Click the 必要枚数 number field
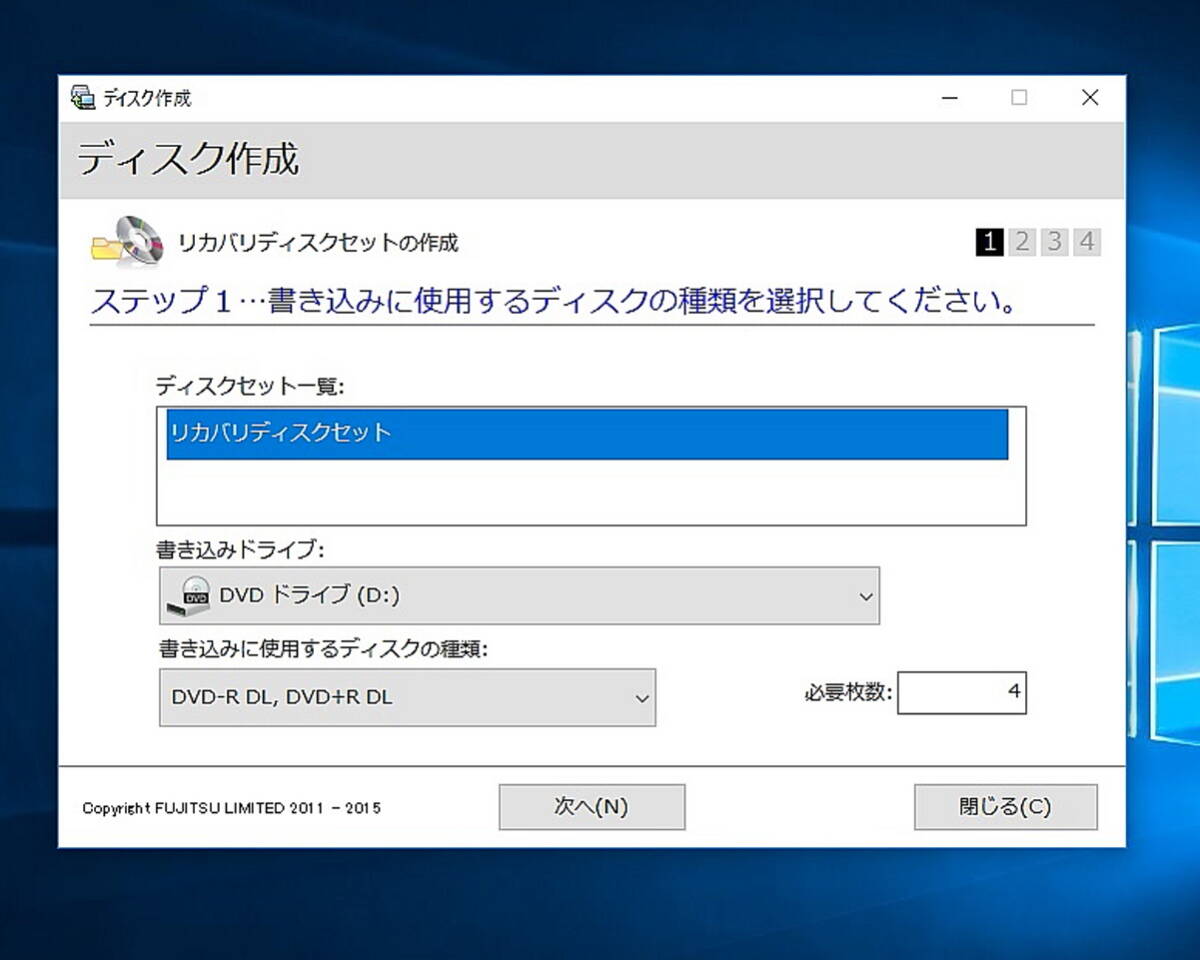 click(961, 692)
